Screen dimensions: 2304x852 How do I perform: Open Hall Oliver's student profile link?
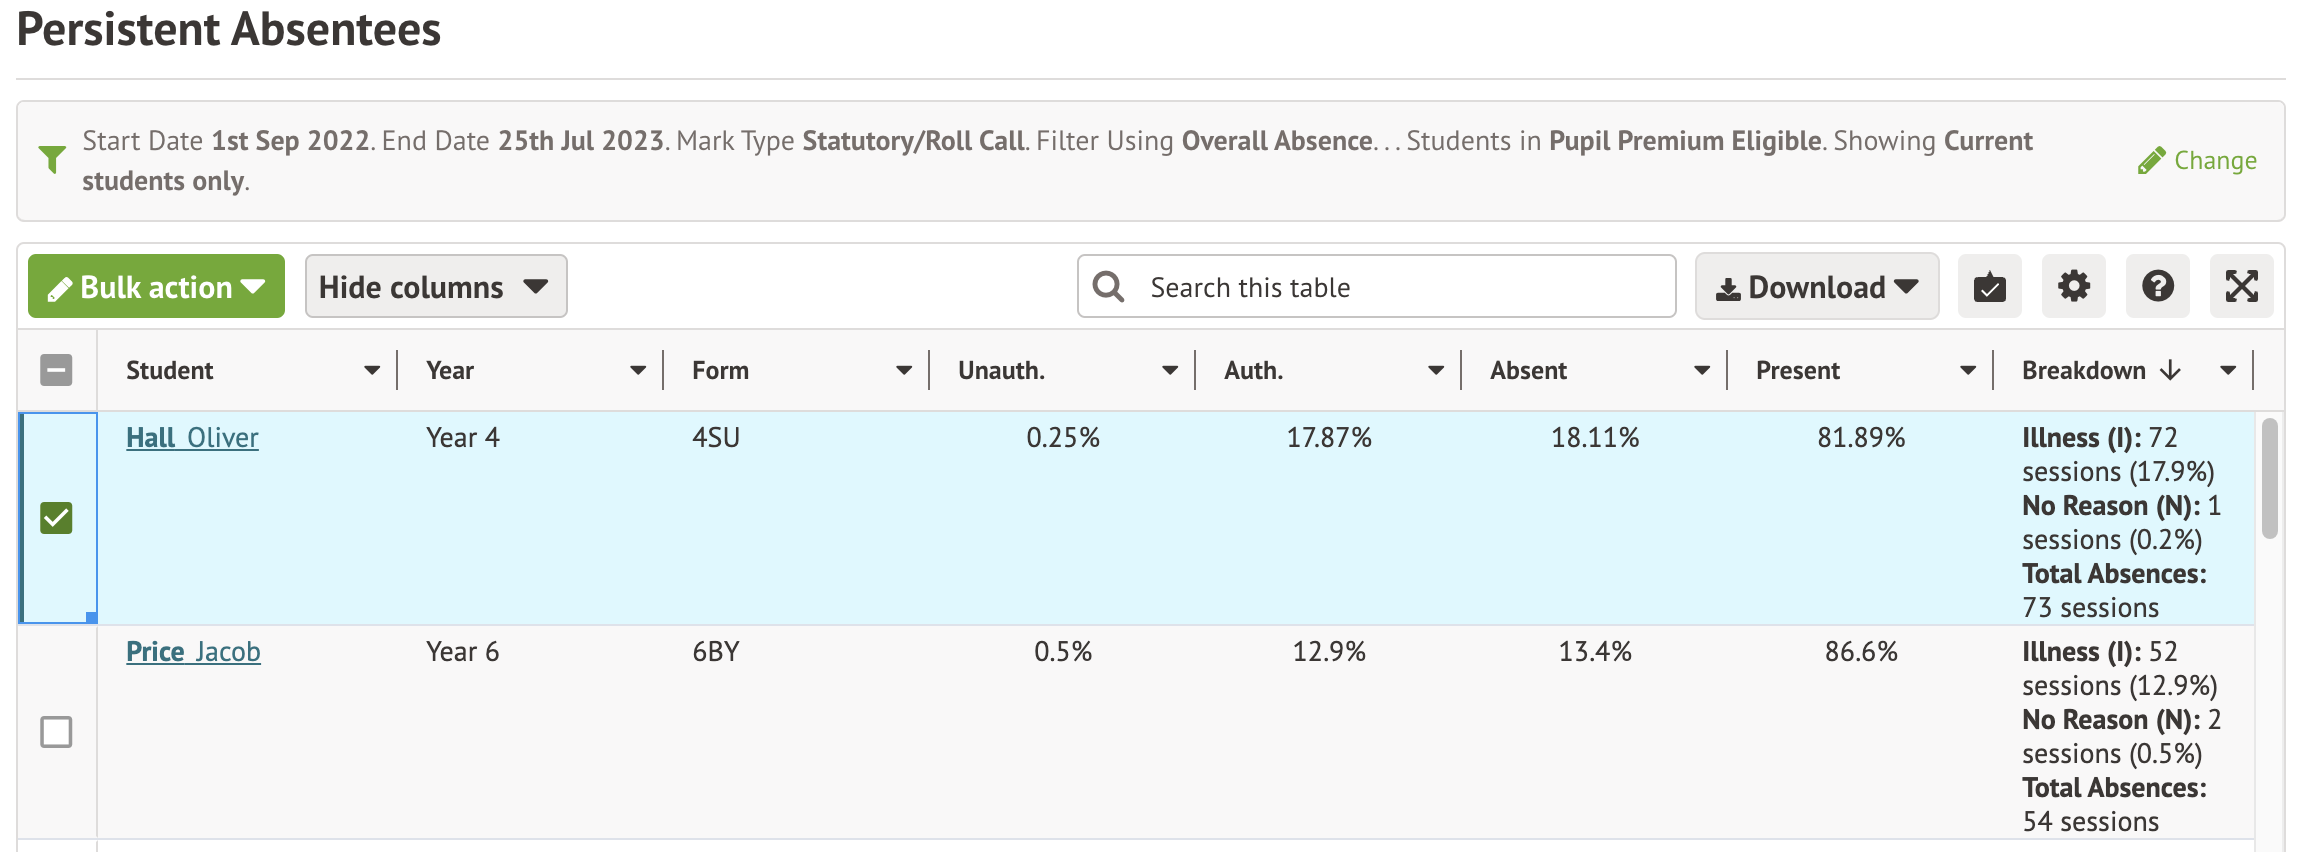click(x=192, y=438)
